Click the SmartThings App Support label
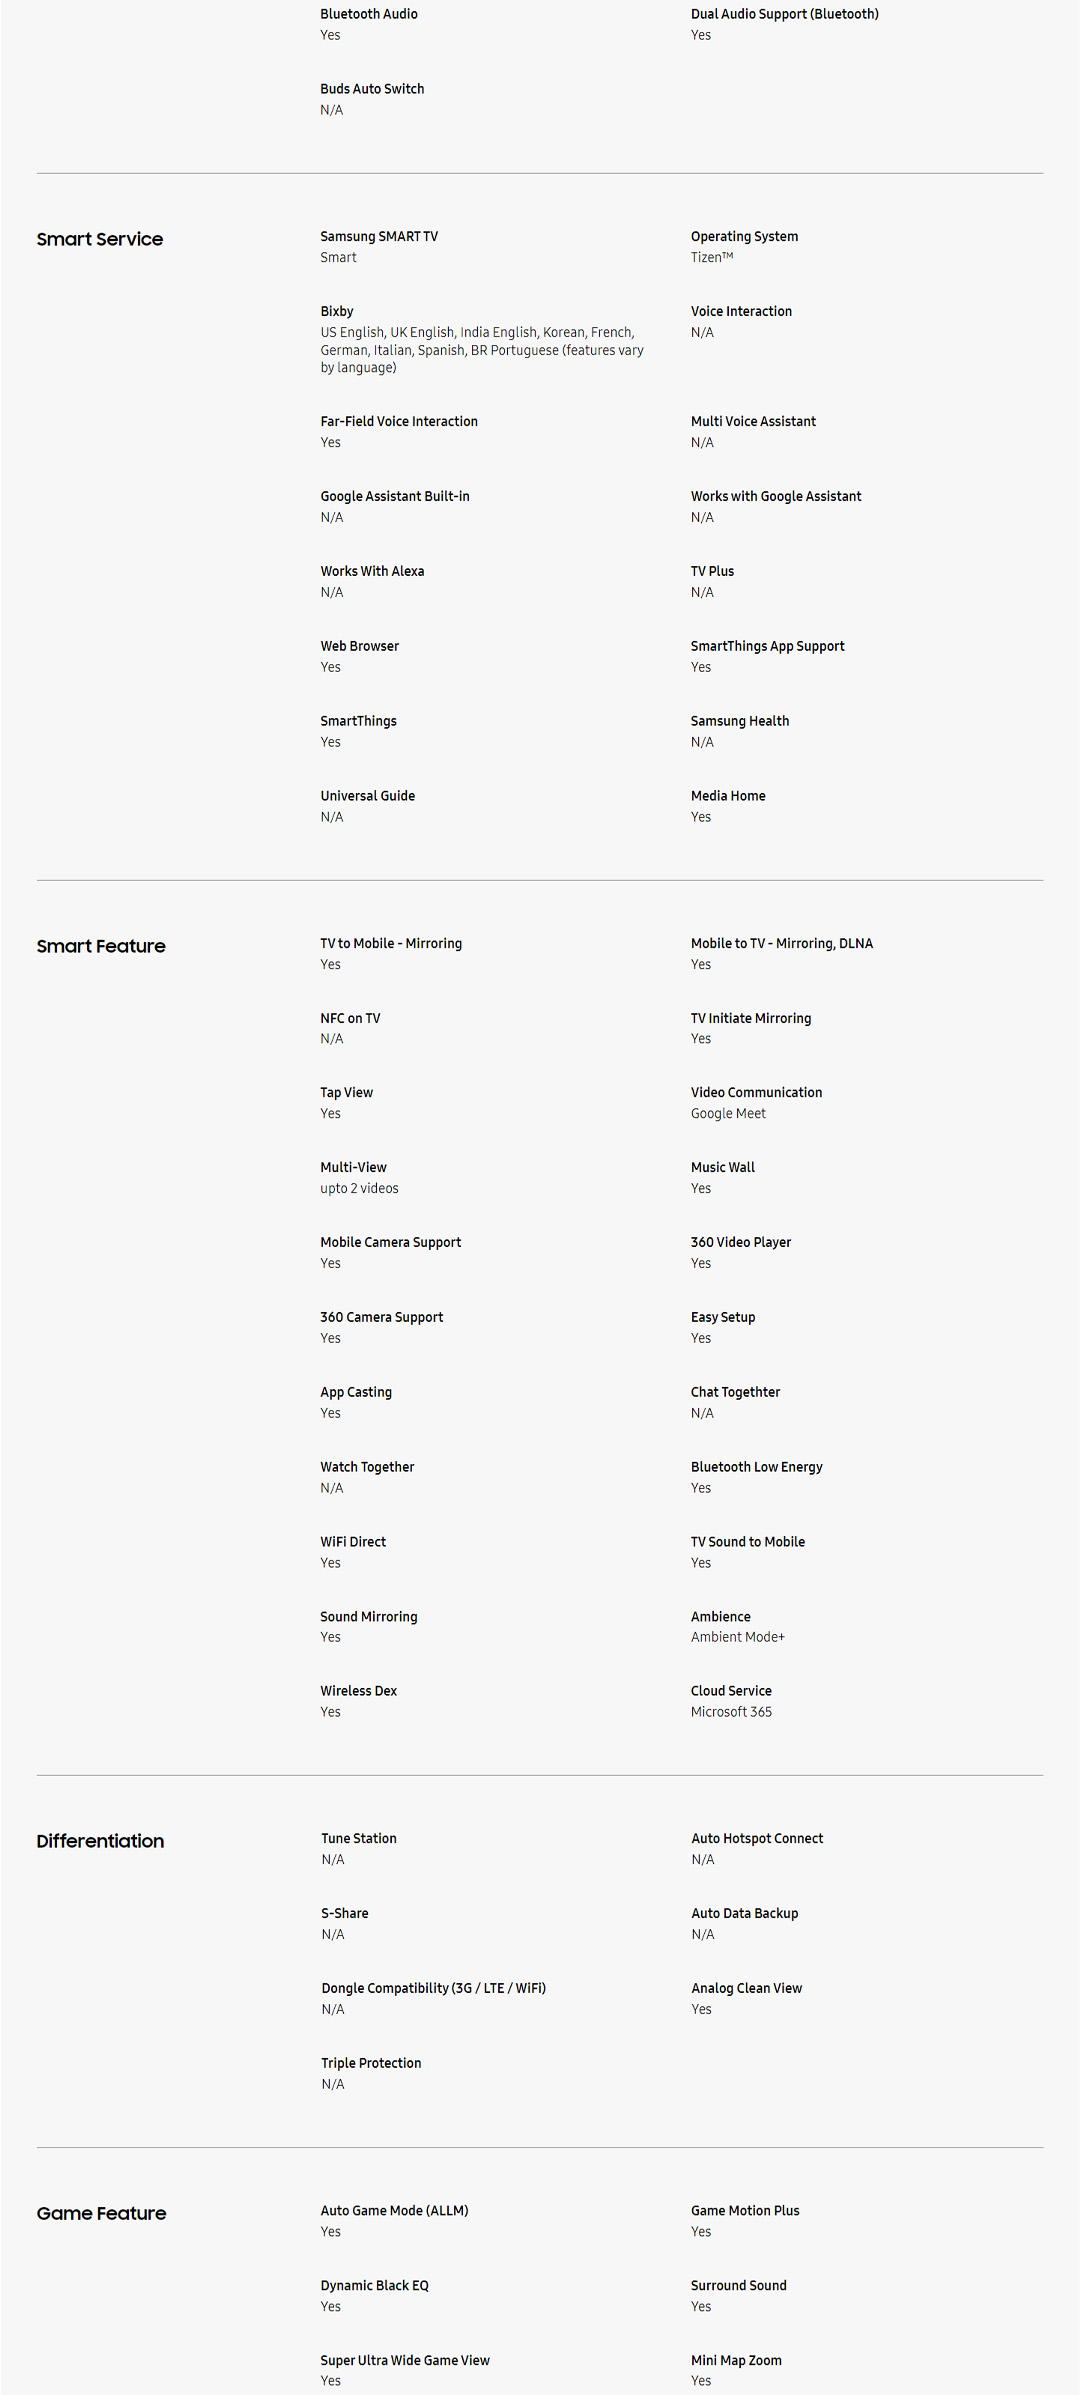Viewport: 1080px width, 2395px height. point(767,646)
